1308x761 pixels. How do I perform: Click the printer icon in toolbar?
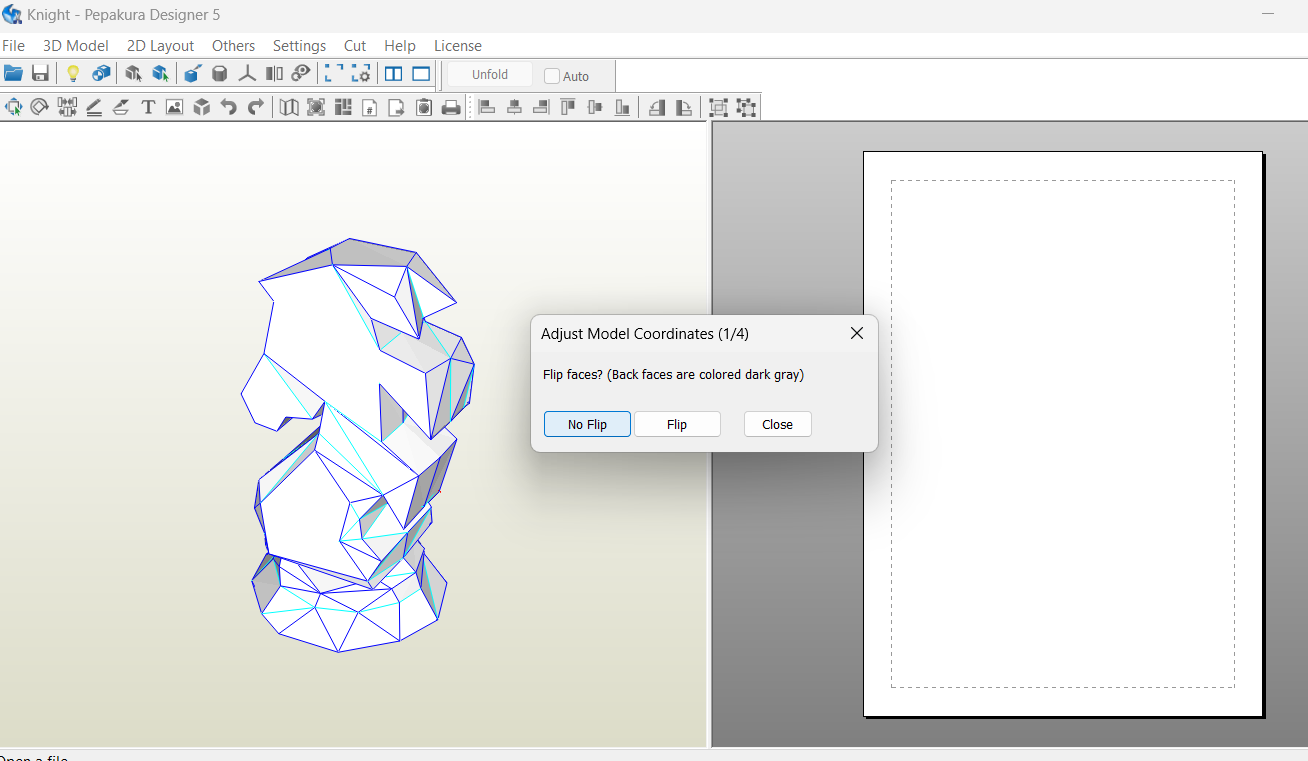[451, 107]
